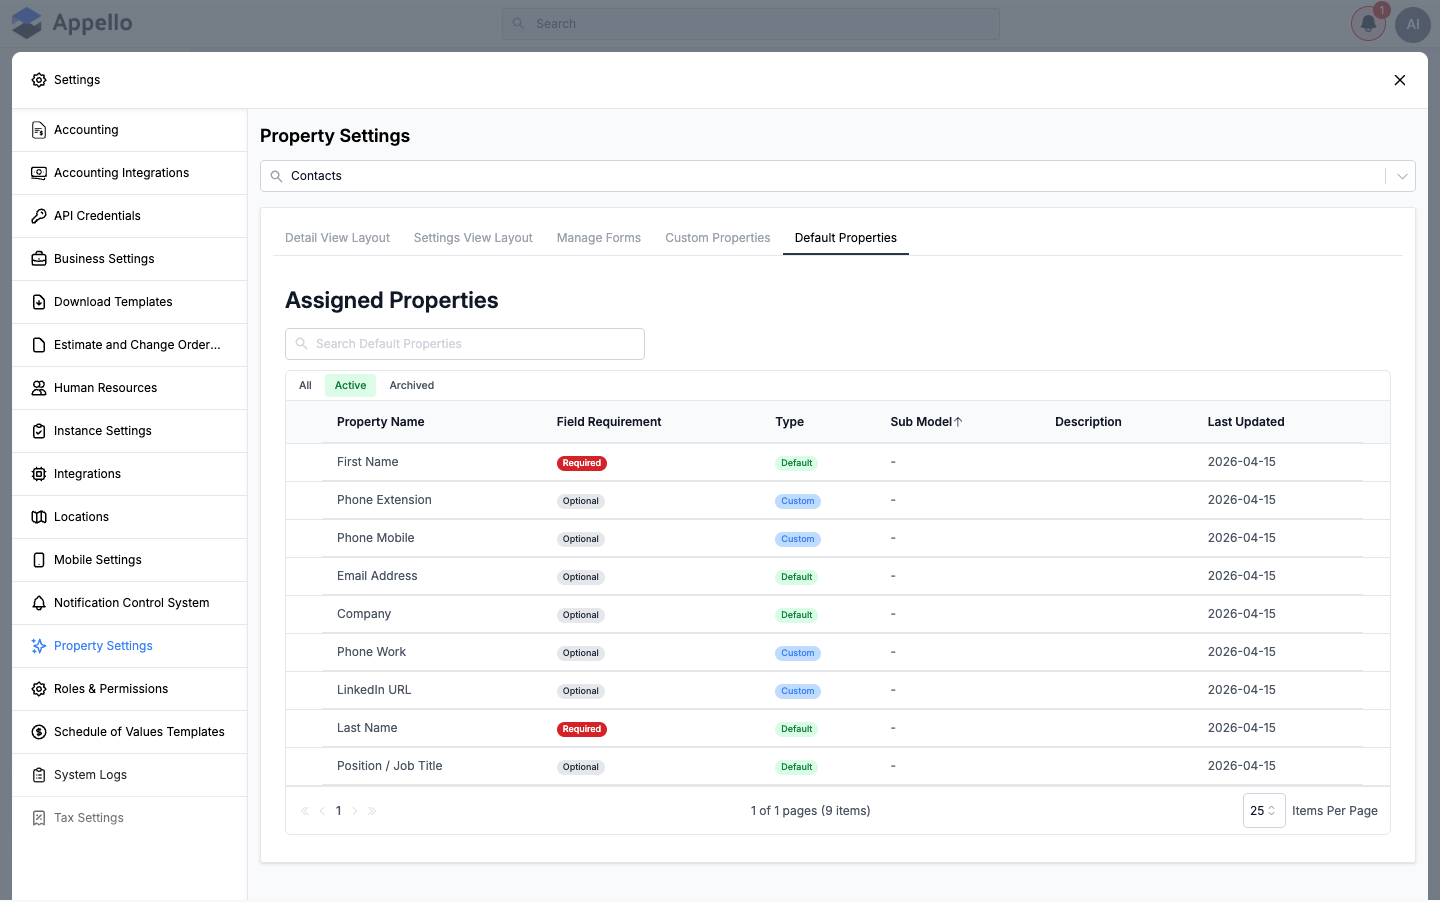Click the Notification Control System bell icon
1440x918 pixels.
coord(39,603)
